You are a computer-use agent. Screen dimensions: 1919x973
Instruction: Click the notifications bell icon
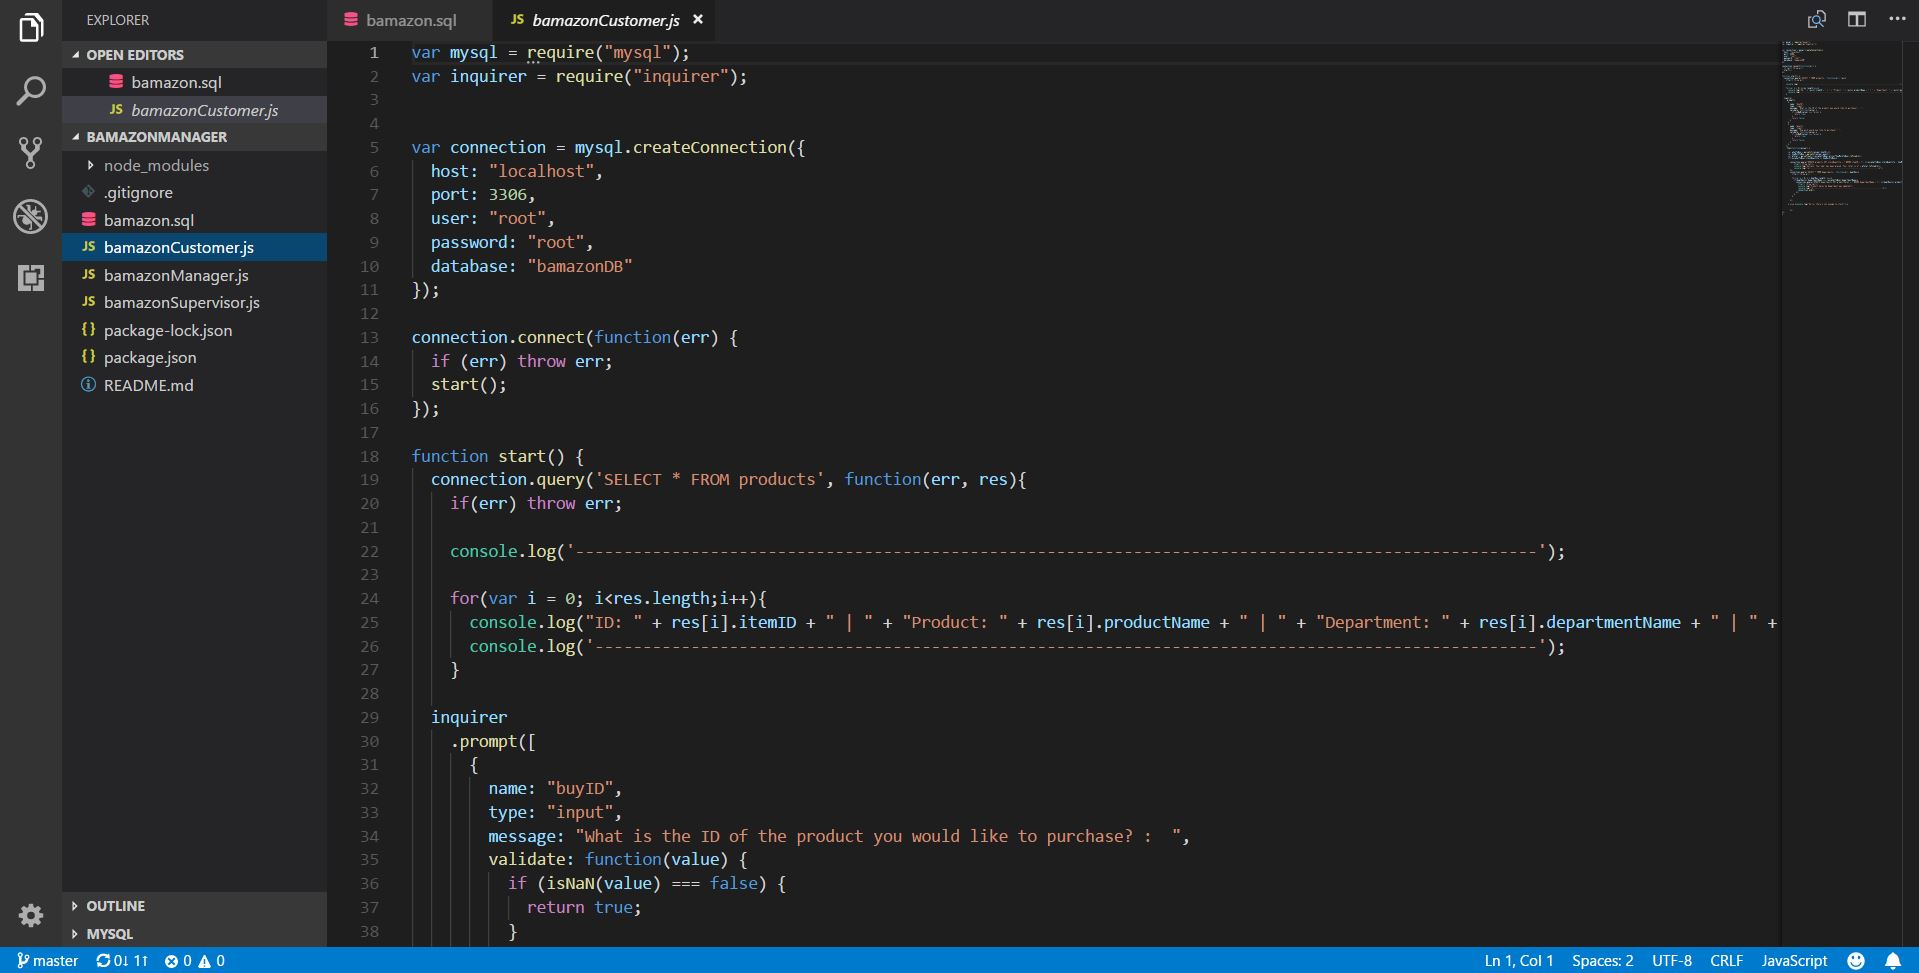1893,960
